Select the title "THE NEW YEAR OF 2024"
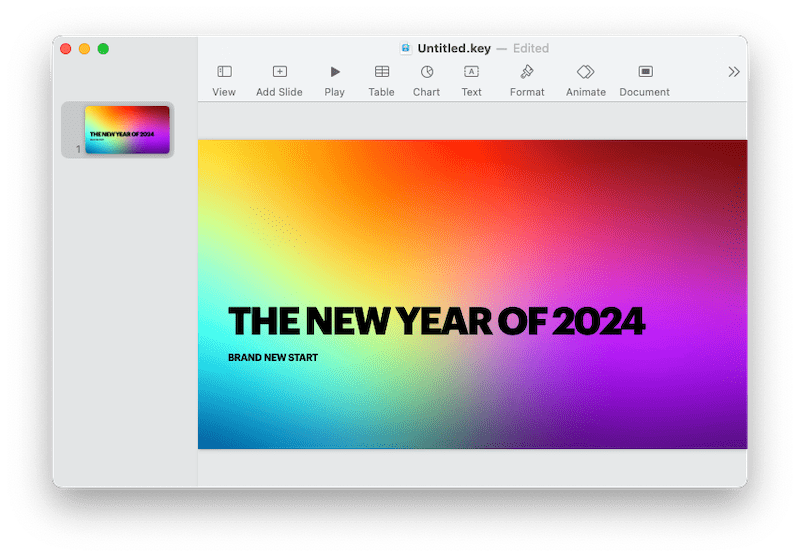The height and width of the screenshot is (557, 800). pyautogui.click(x=436, y=321)
